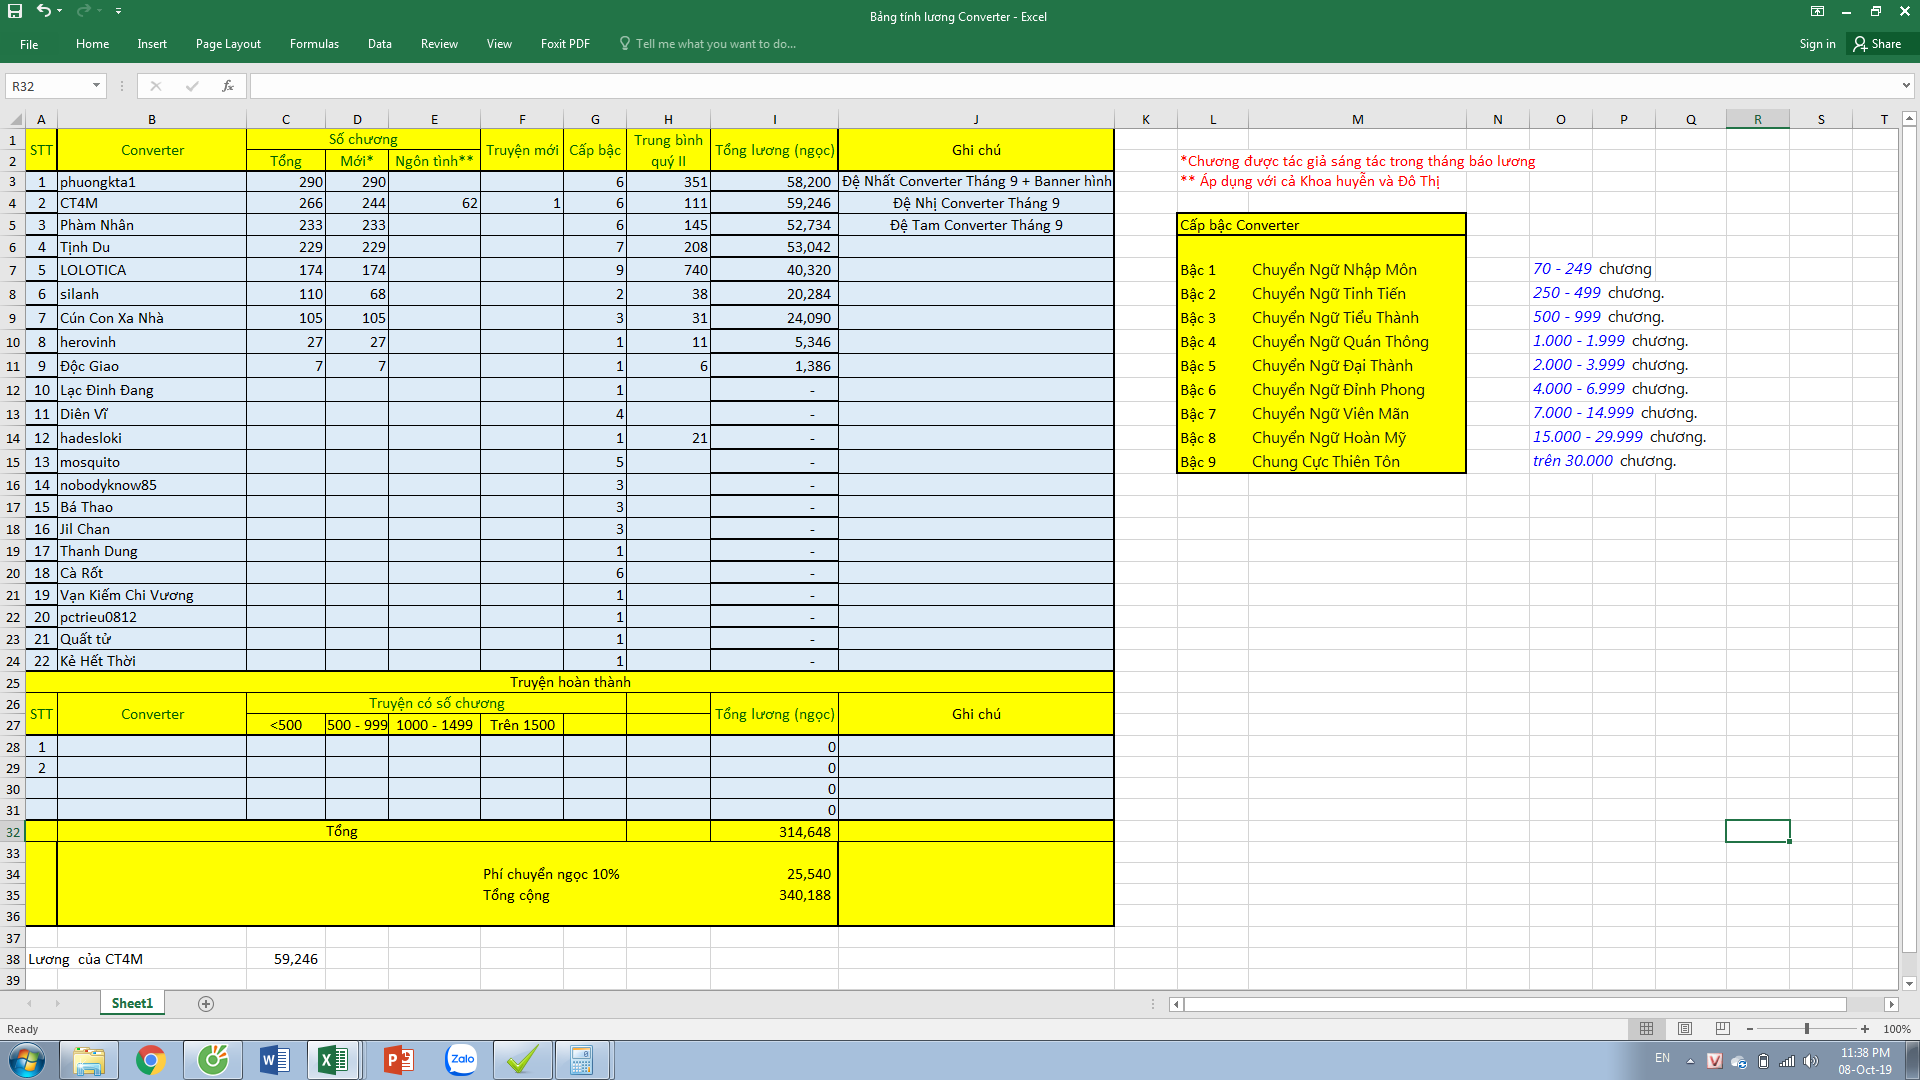The height and width of the screenshot is (1080, 1920).
Task: Click the new sheet plus icon
Action: (206, 1004)
